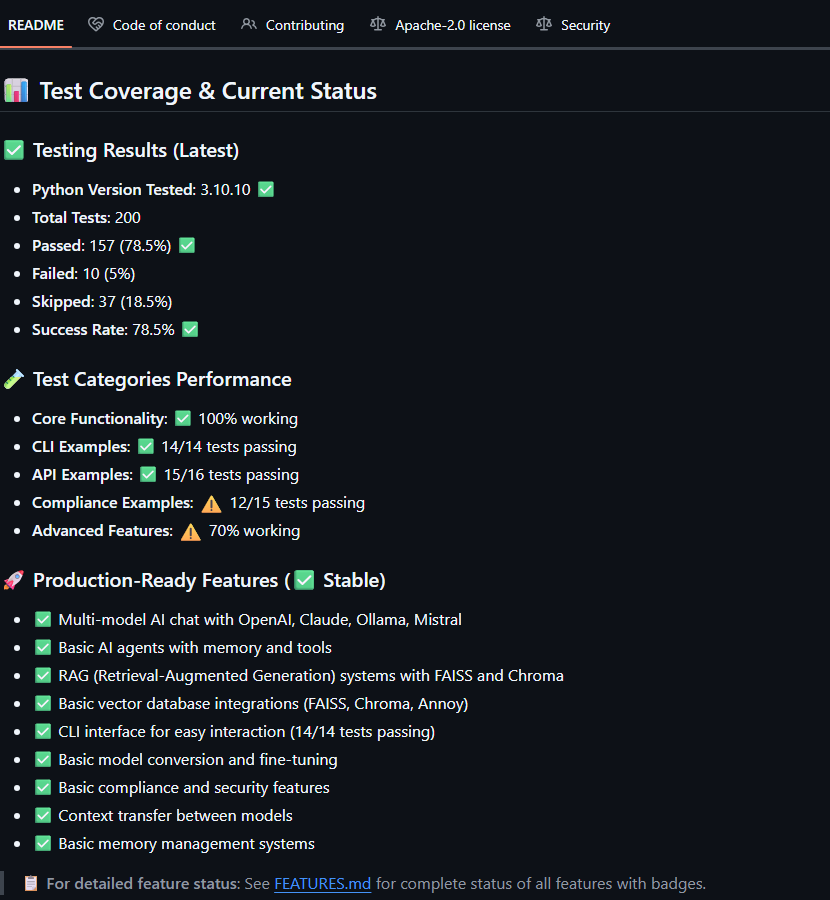Click the clipboard icon near feature status

point(31,884)
